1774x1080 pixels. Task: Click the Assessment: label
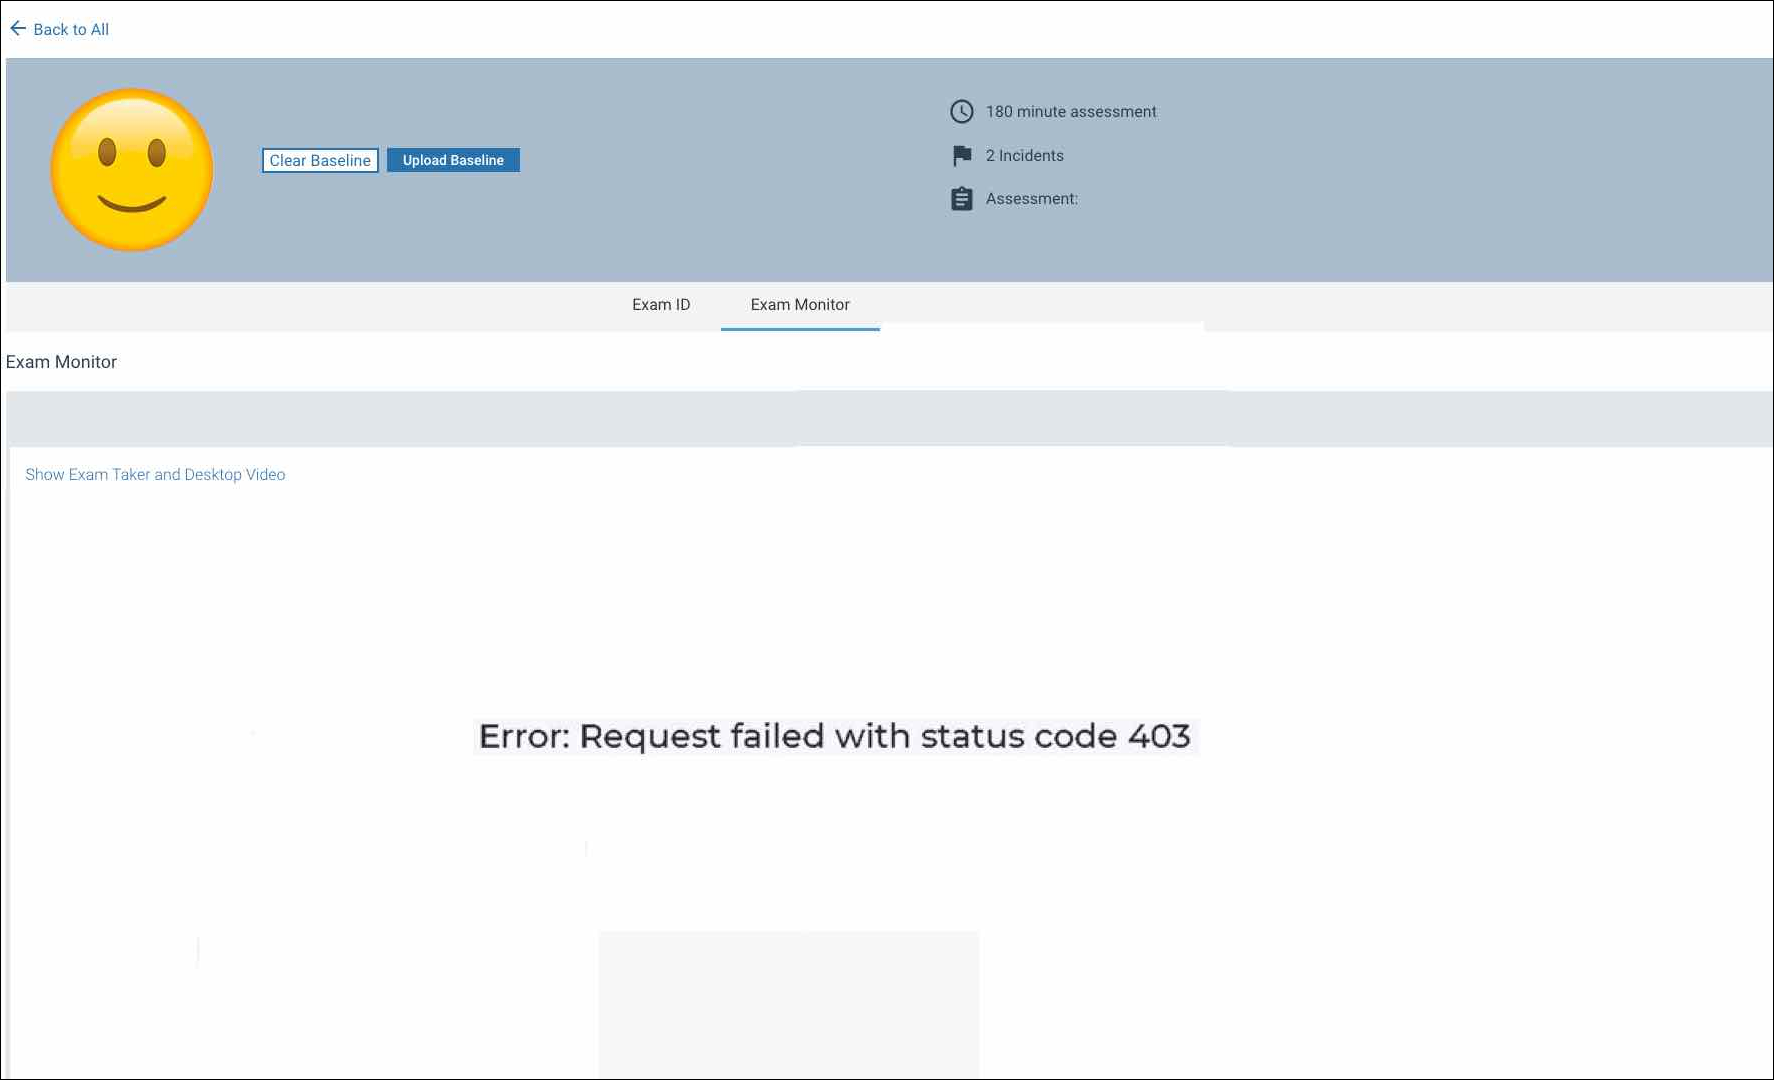point(1031,199)
